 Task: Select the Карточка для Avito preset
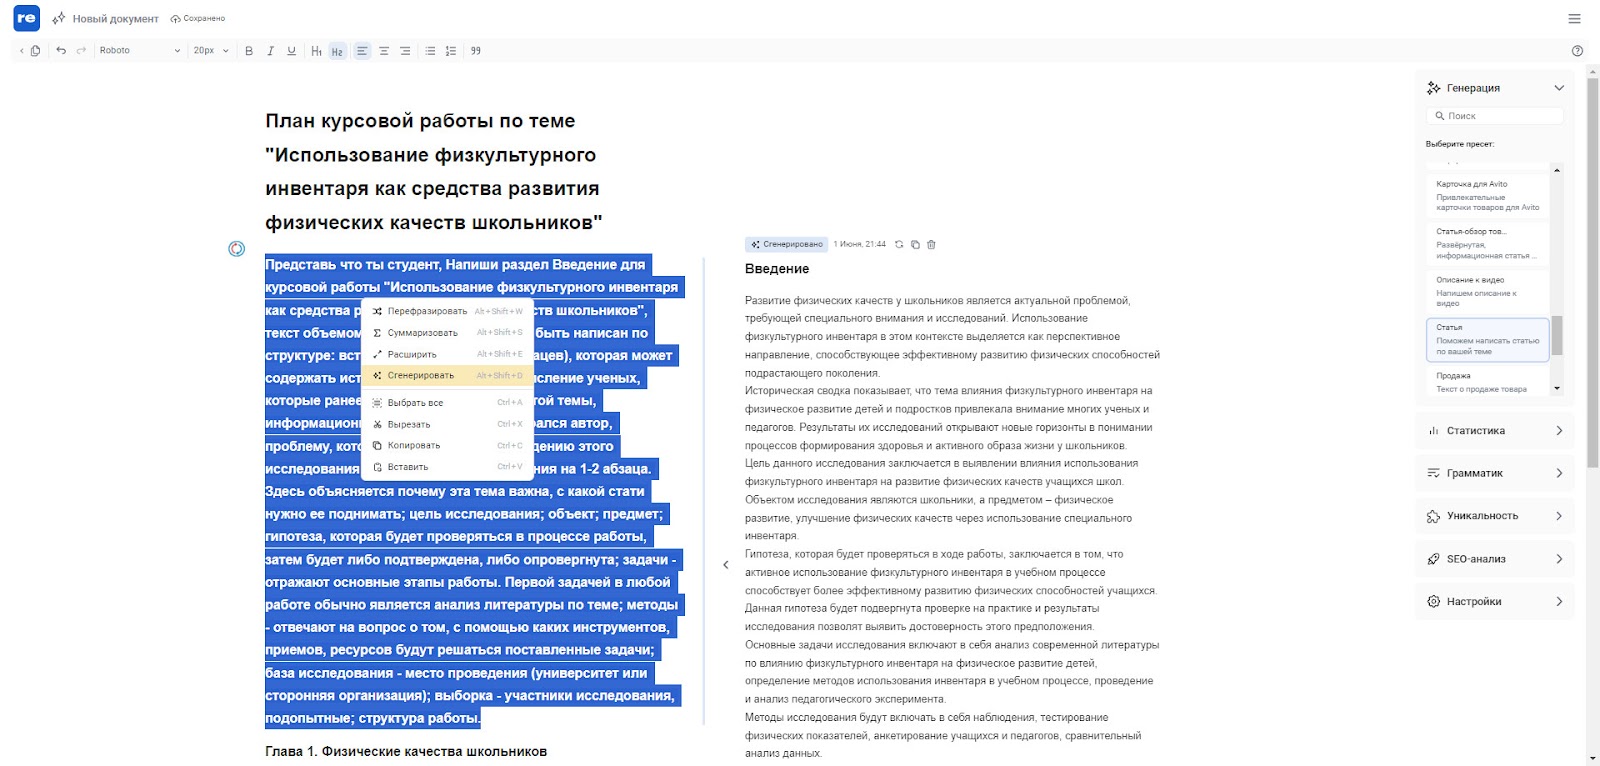tap(1488, 196)
